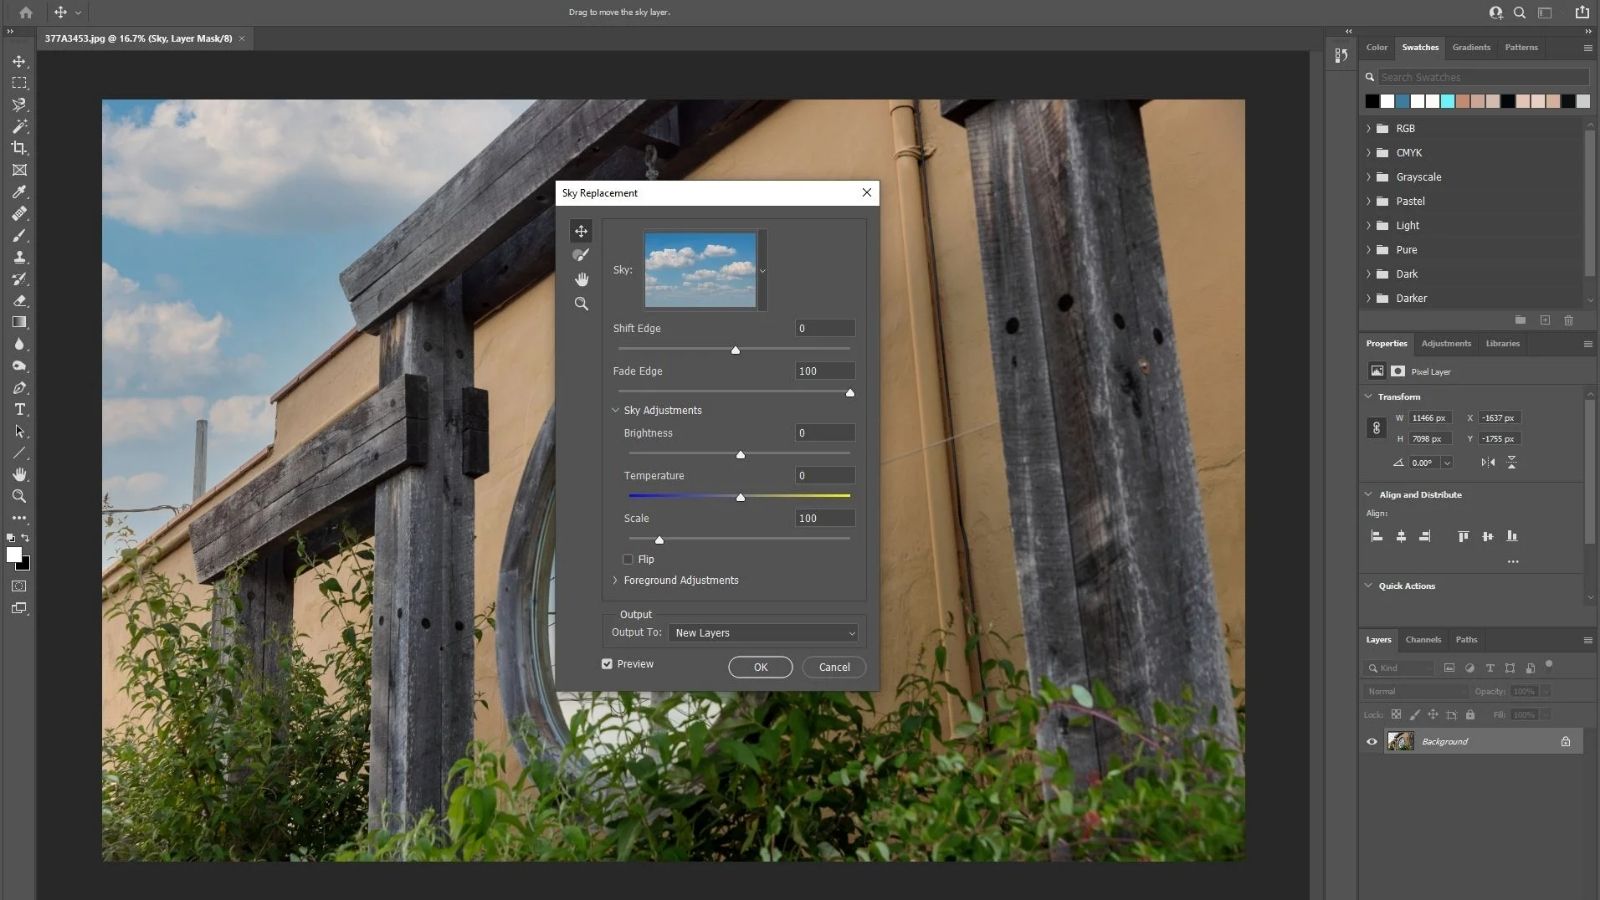The width and height of the screenshot is (1600, 900).
Task: Click the sky preset thumbnail
Action: click(700, 270)
